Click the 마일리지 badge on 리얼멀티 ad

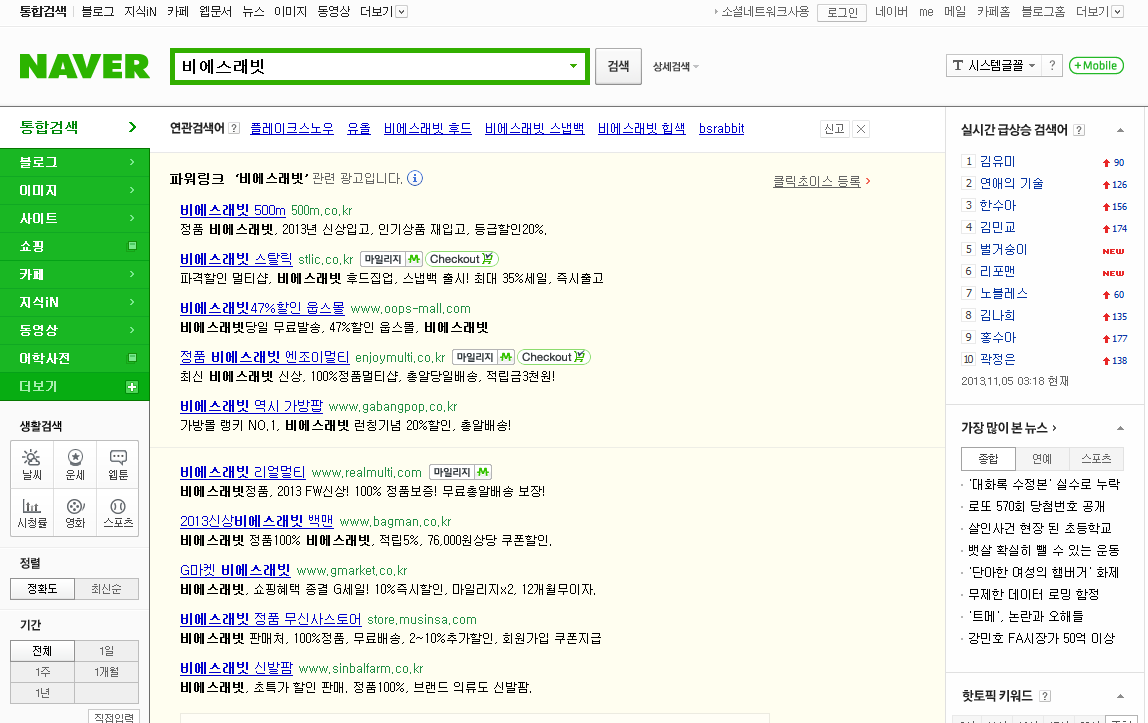tap(461, 472)
